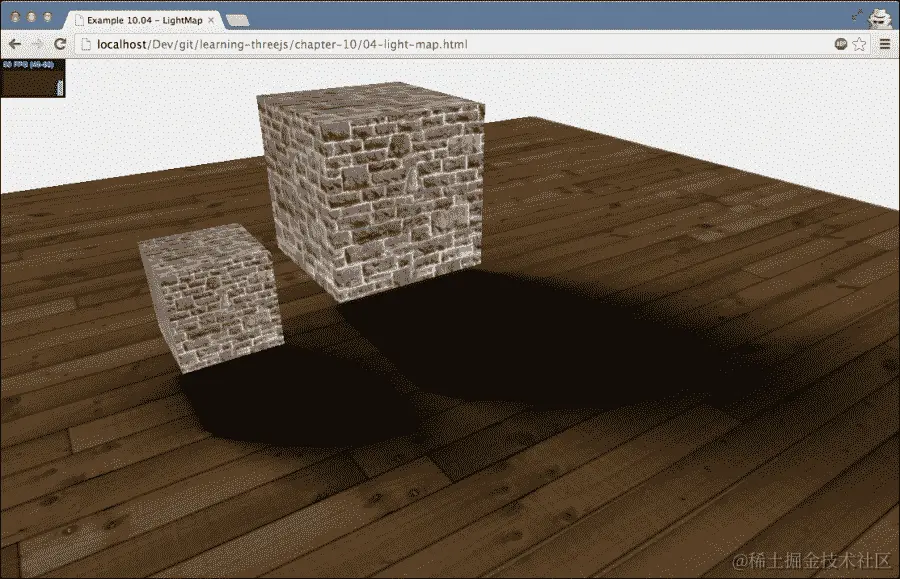The image size is (900, 579).
Task: Open the extension icon in the address bar
Action: [x=840, y=44]
